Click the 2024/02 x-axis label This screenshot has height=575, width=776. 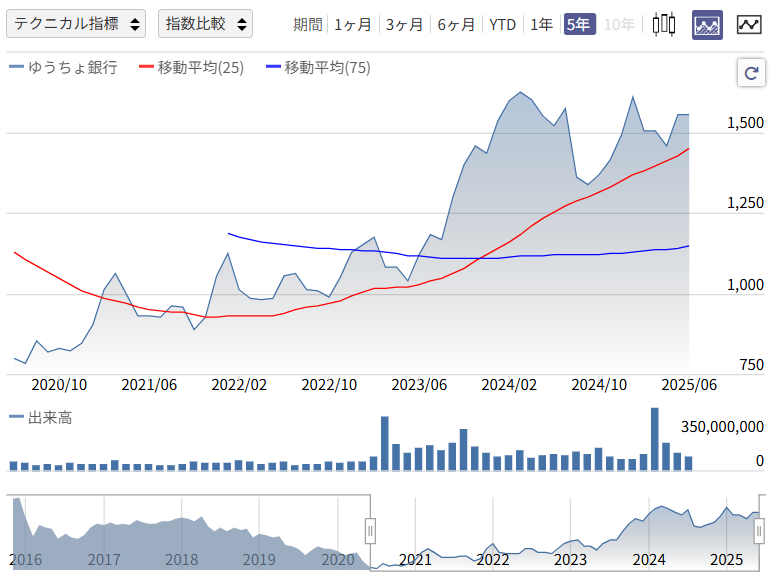point(509,384)
